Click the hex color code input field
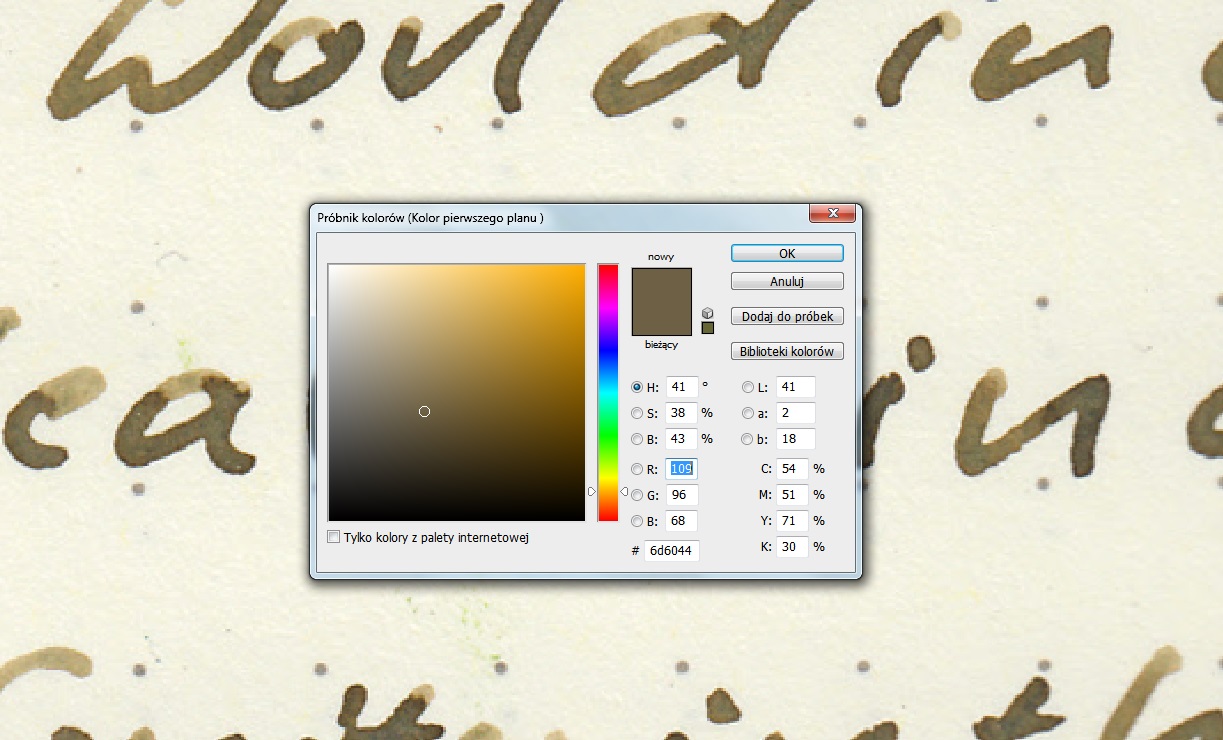The height and width of the screenshot is (740, 1223). tap(672, 551)
